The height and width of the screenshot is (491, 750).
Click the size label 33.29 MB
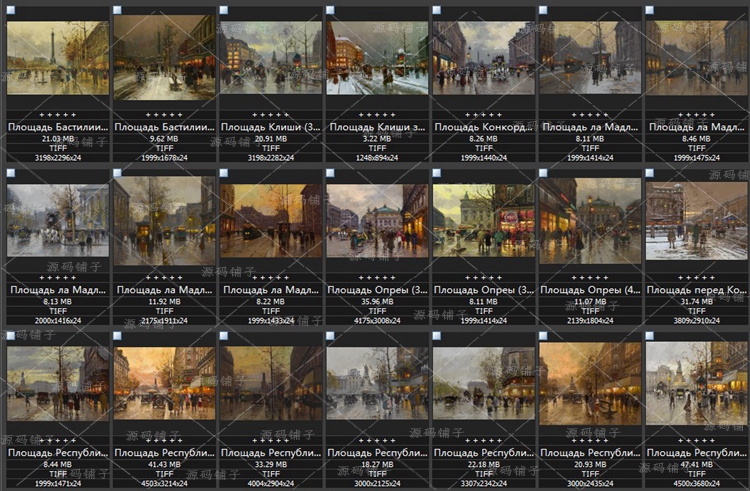pos(271,464)
